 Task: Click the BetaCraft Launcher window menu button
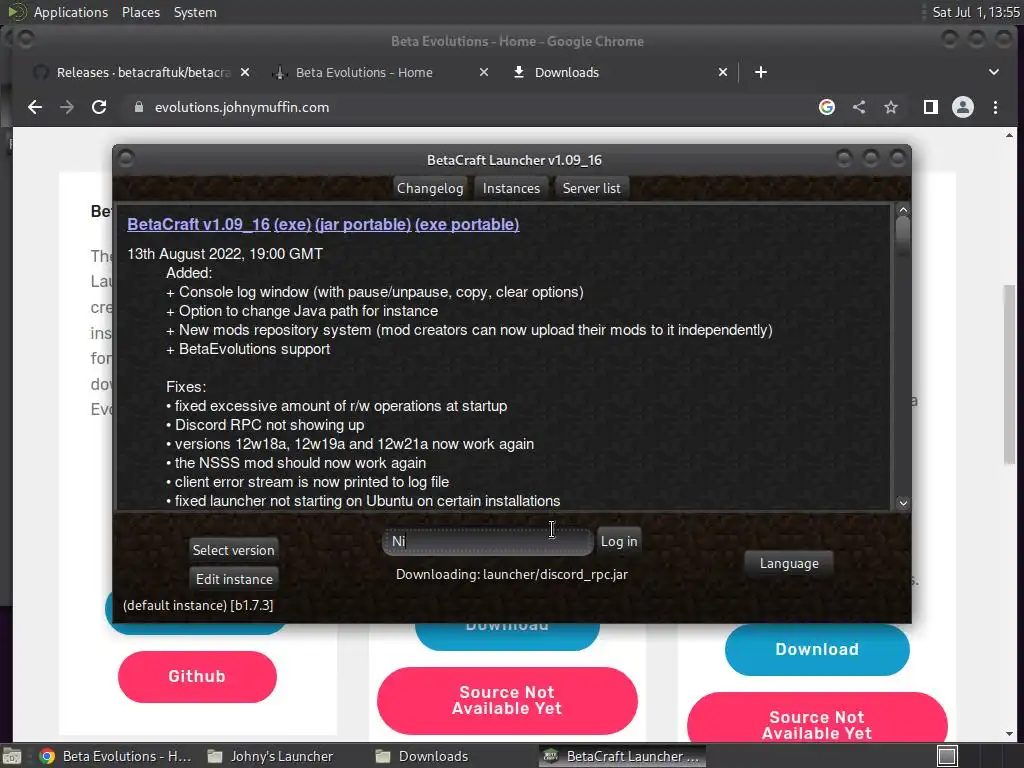point(126,159)
